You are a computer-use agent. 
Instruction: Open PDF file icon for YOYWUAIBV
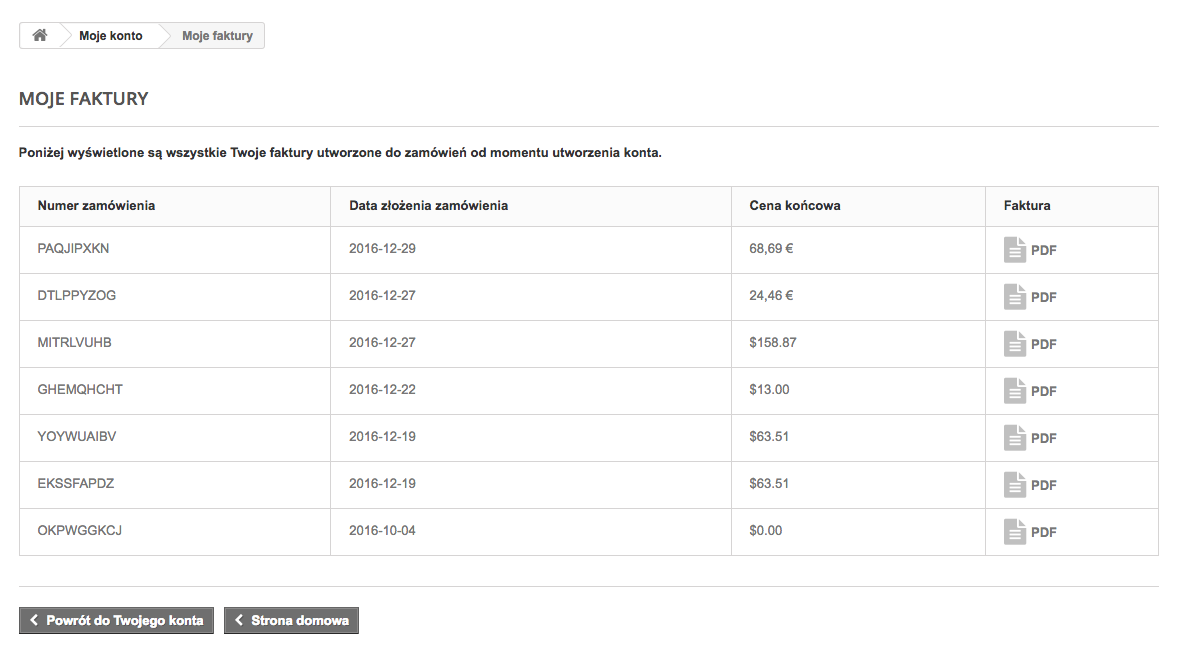point(1015,438)
